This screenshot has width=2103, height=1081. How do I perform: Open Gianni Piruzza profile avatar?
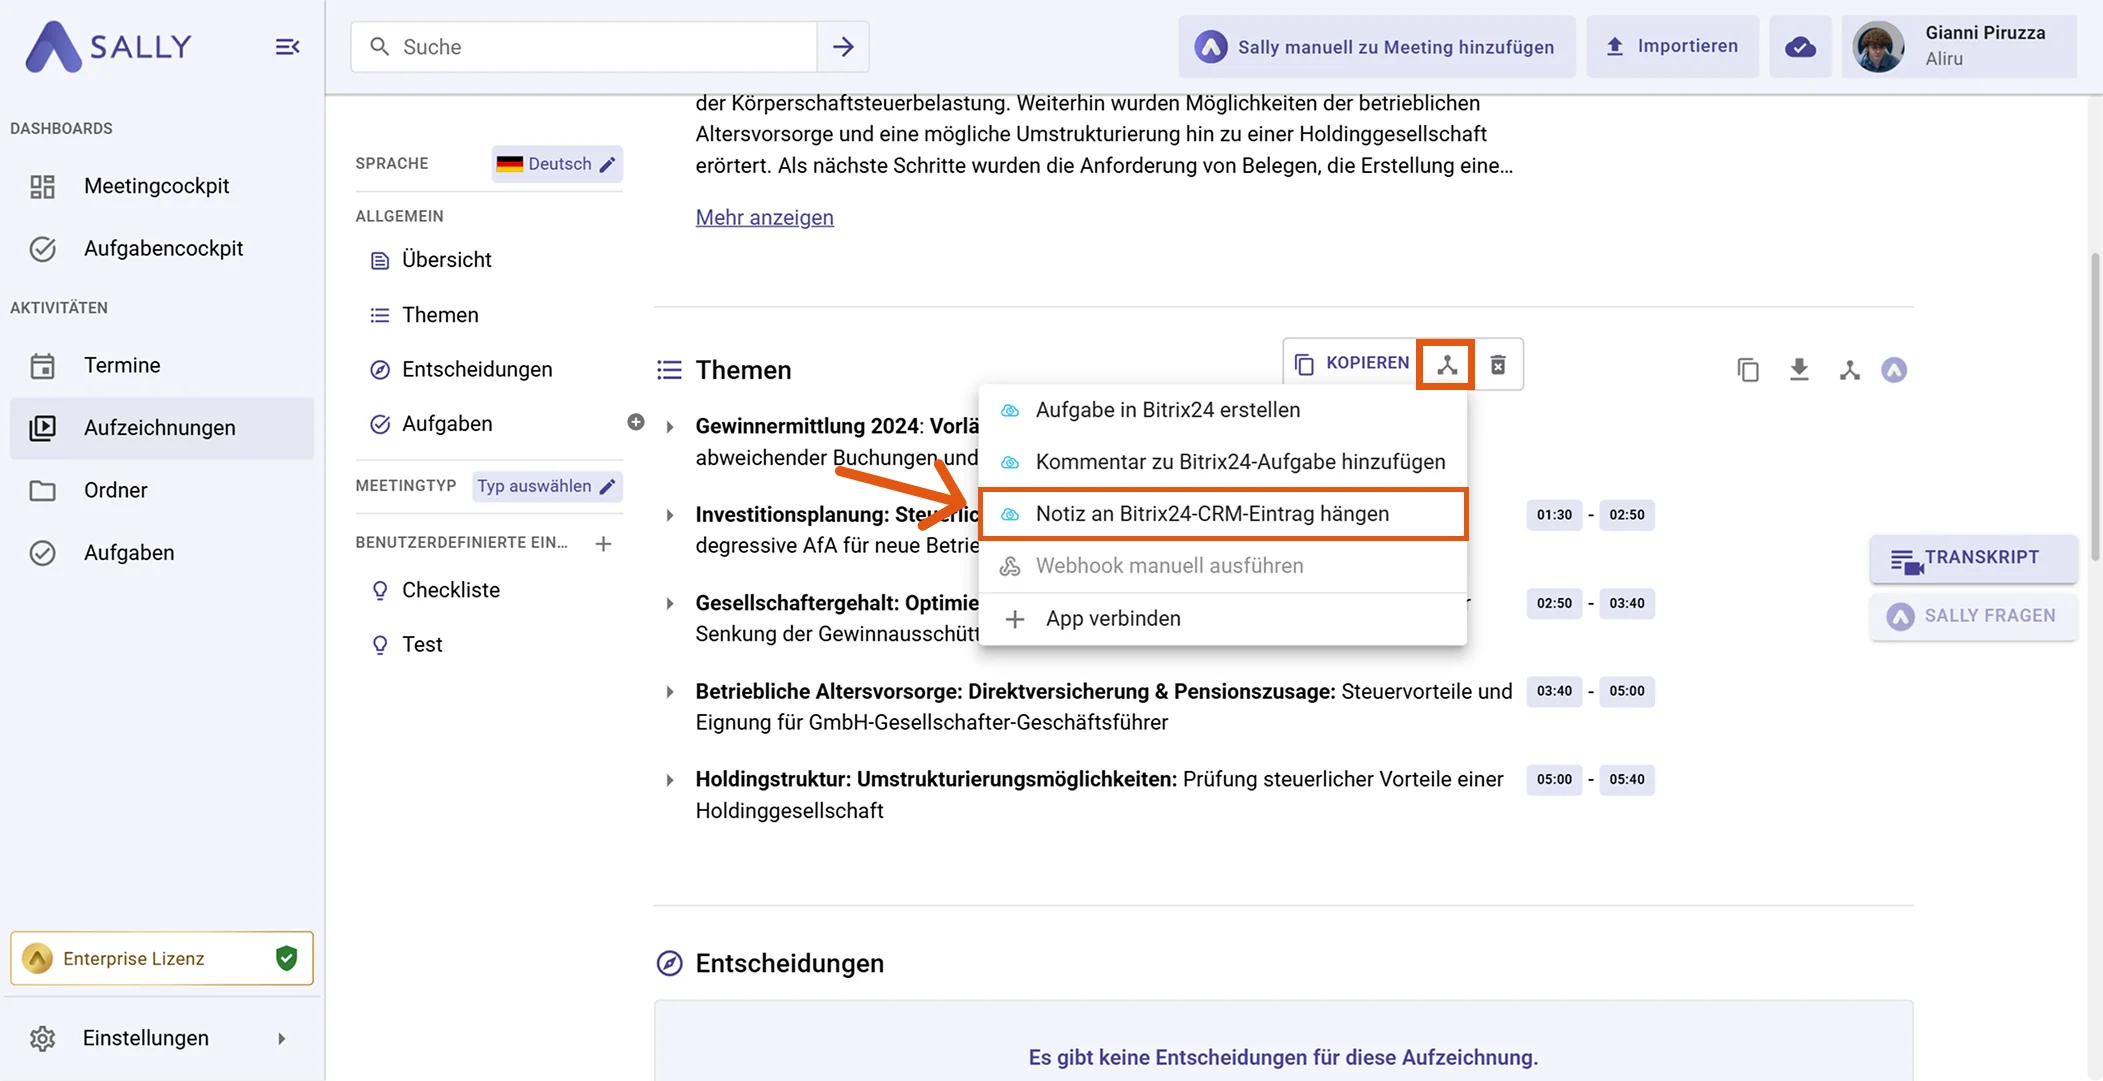pos(1878,47)
